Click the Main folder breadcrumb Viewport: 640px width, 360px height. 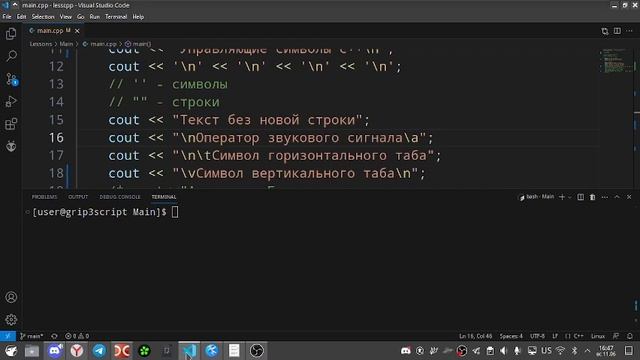(x=66, y=44)
